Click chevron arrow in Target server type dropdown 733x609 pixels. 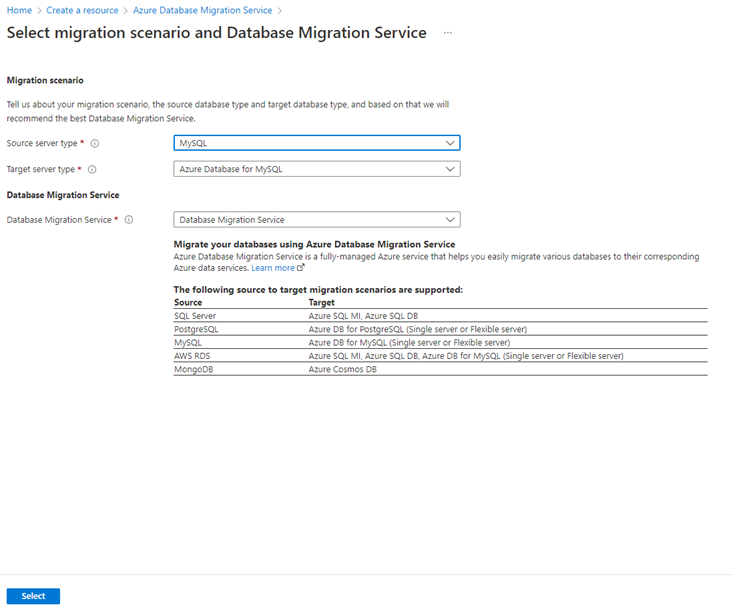[x=450, y=169]
